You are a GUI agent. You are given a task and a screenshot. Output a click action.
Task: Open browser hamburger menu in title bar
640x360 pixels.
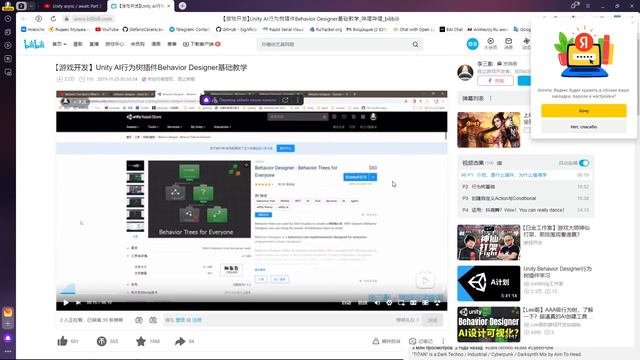(588, 6)
